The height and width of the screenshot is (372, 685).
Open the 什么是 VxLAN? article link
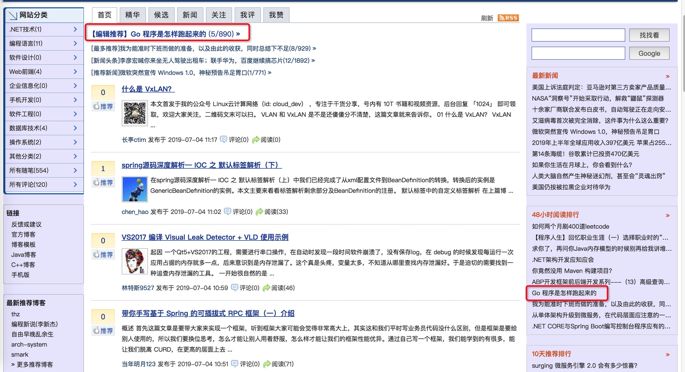click(148, 89)
